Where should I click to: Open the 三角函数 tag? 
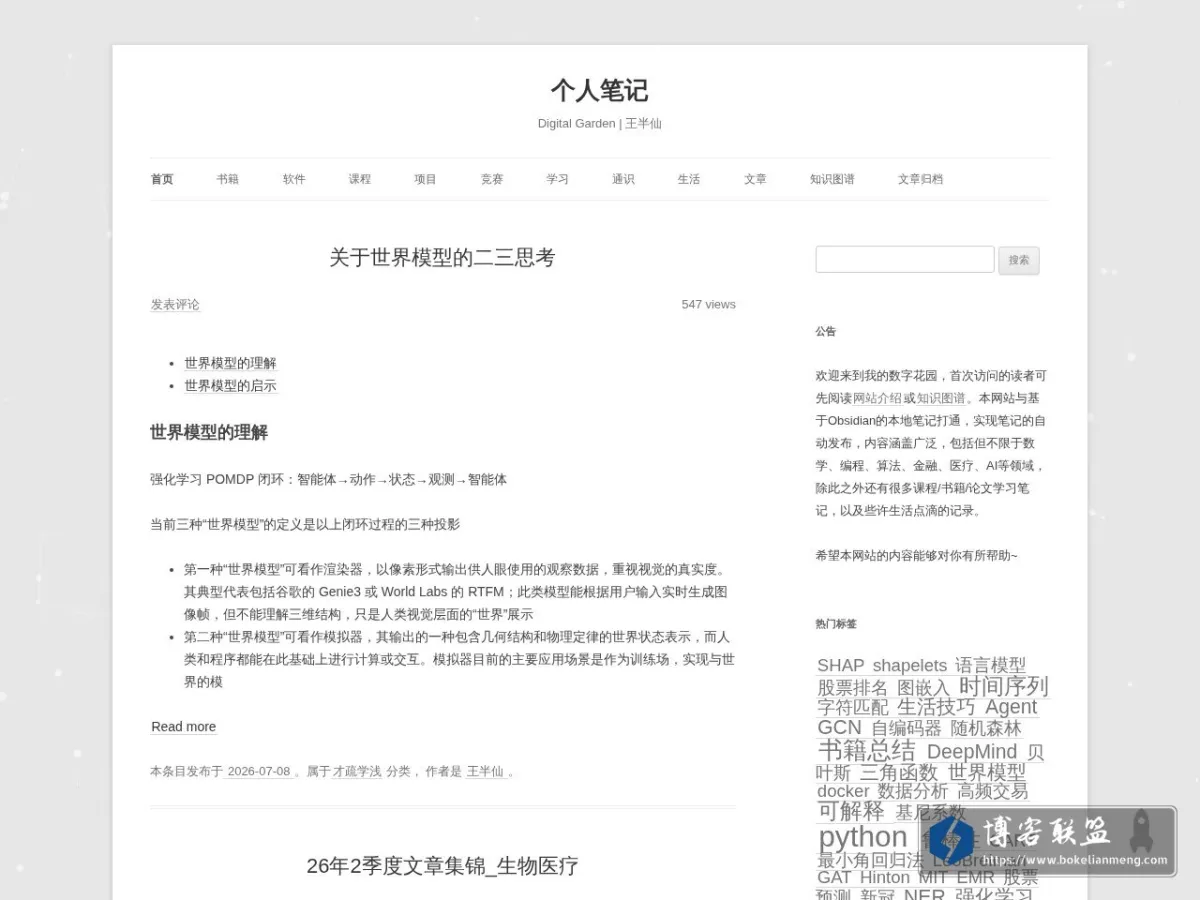(898, 773)
